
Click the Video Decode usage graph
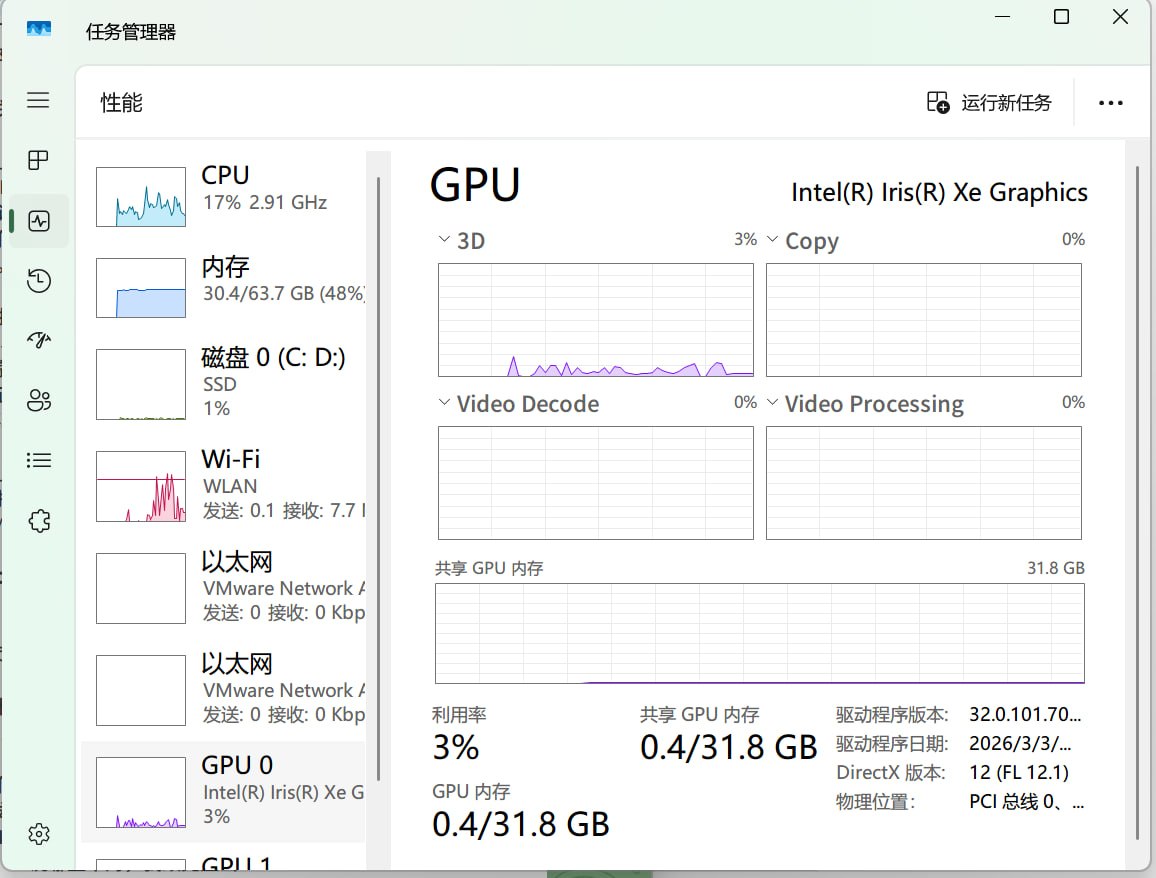pos(596,483)
